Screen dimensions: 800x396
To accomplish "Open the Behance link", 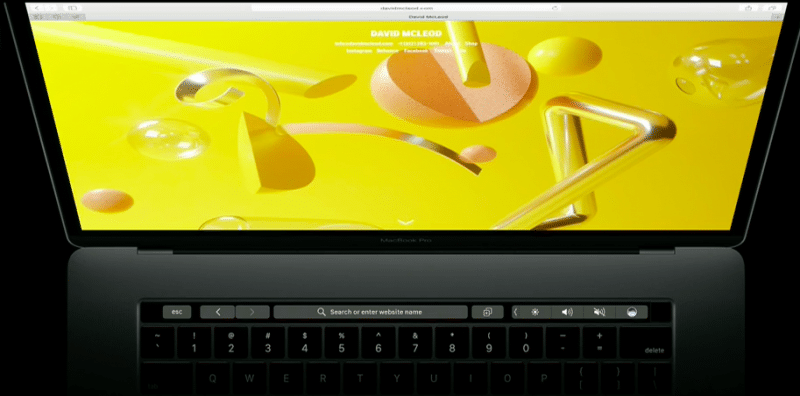I will [388, 51].
